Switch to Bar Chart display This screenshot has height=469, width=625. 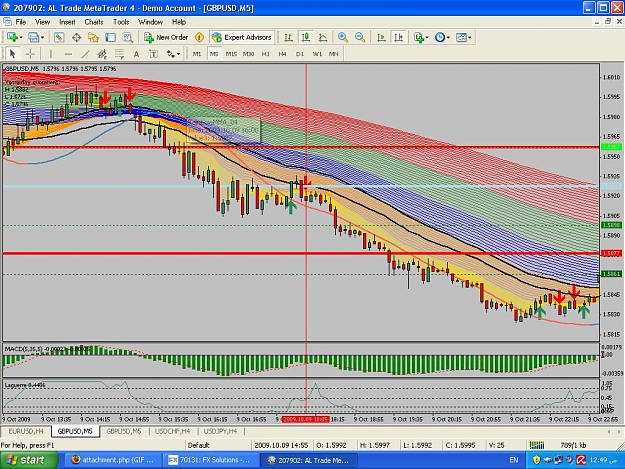(288, 37)
